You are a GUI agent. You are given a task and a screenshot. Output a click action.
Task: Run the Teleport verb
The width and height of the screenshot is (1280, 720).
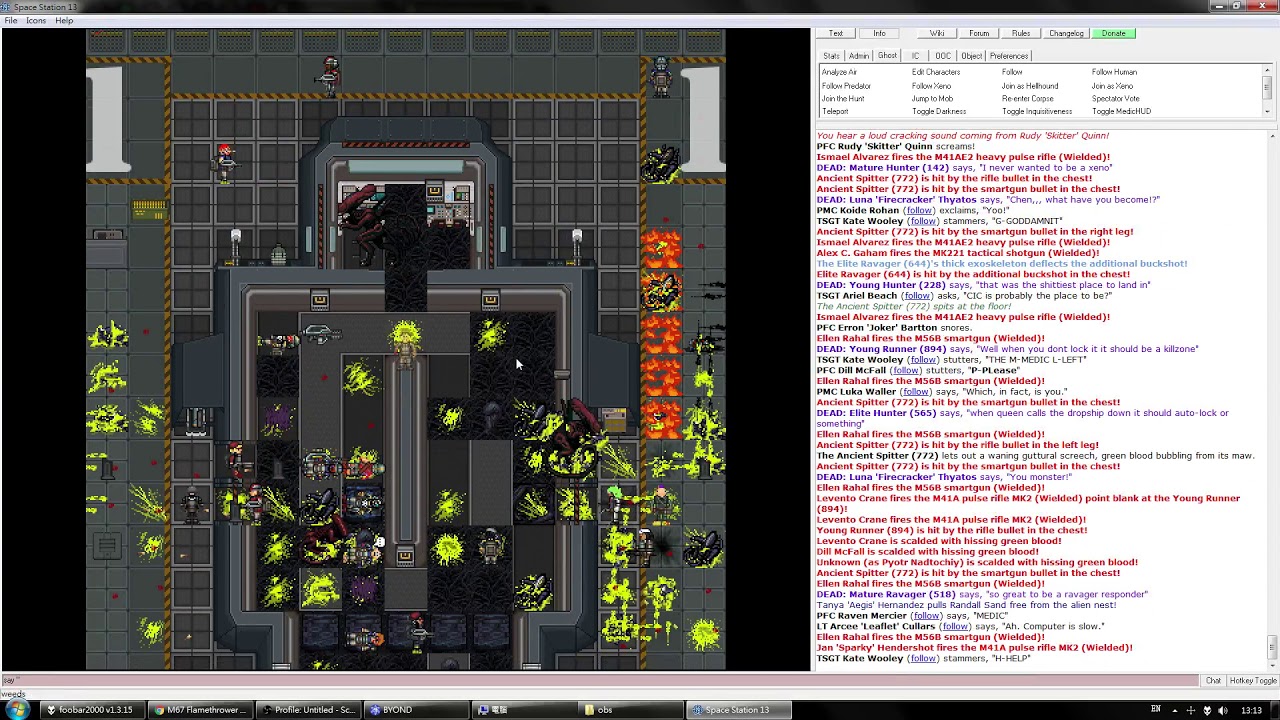(835, 112)
